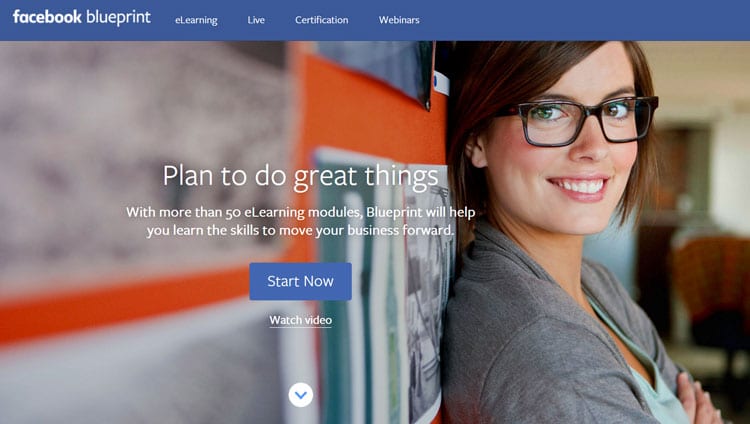
Task: Click the woman's black-rimmed glasses
Action: [x=584, y=120]
